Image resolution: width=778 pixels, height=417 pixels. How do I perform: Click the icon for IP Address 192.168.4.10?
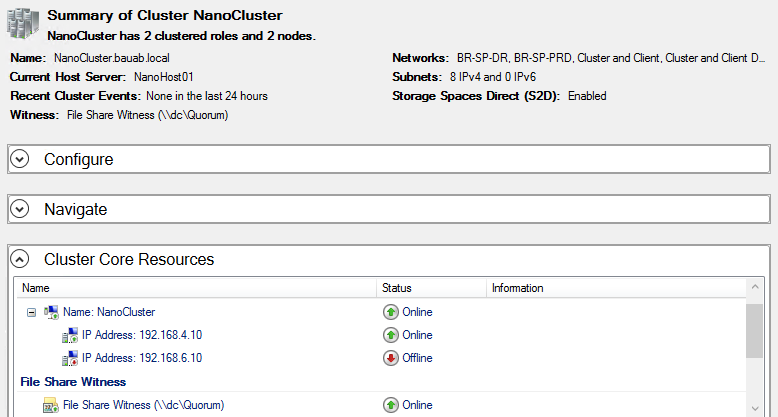70,335
